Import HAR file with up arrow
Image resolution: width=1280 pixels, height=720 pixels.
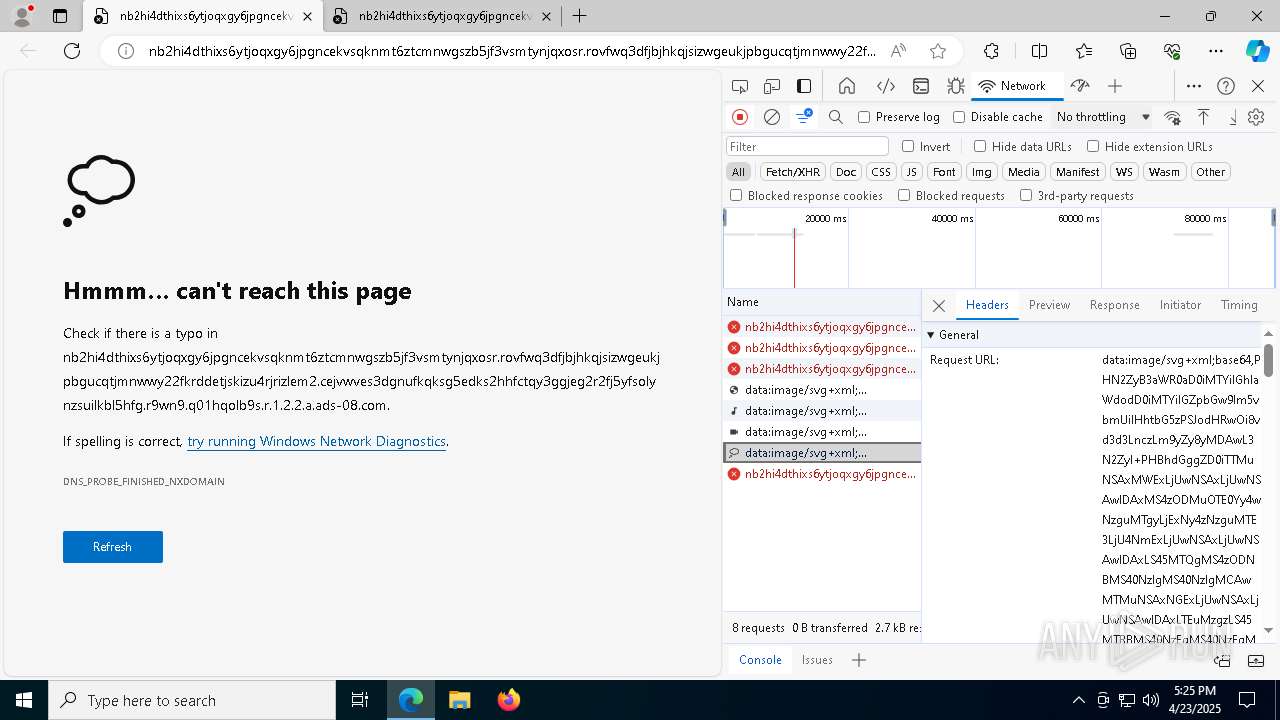(1204, 117)
